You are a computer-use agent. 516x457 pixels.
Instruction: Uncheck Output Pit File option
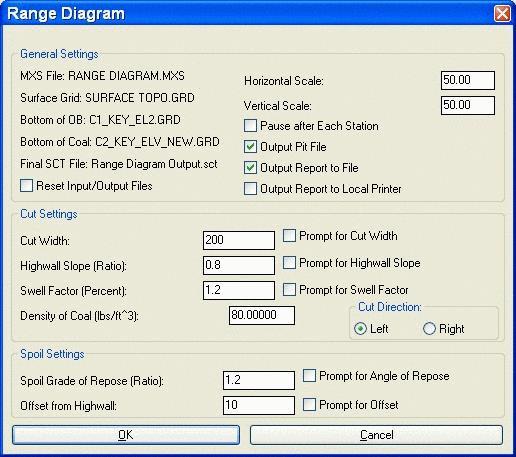click(250, 147)
